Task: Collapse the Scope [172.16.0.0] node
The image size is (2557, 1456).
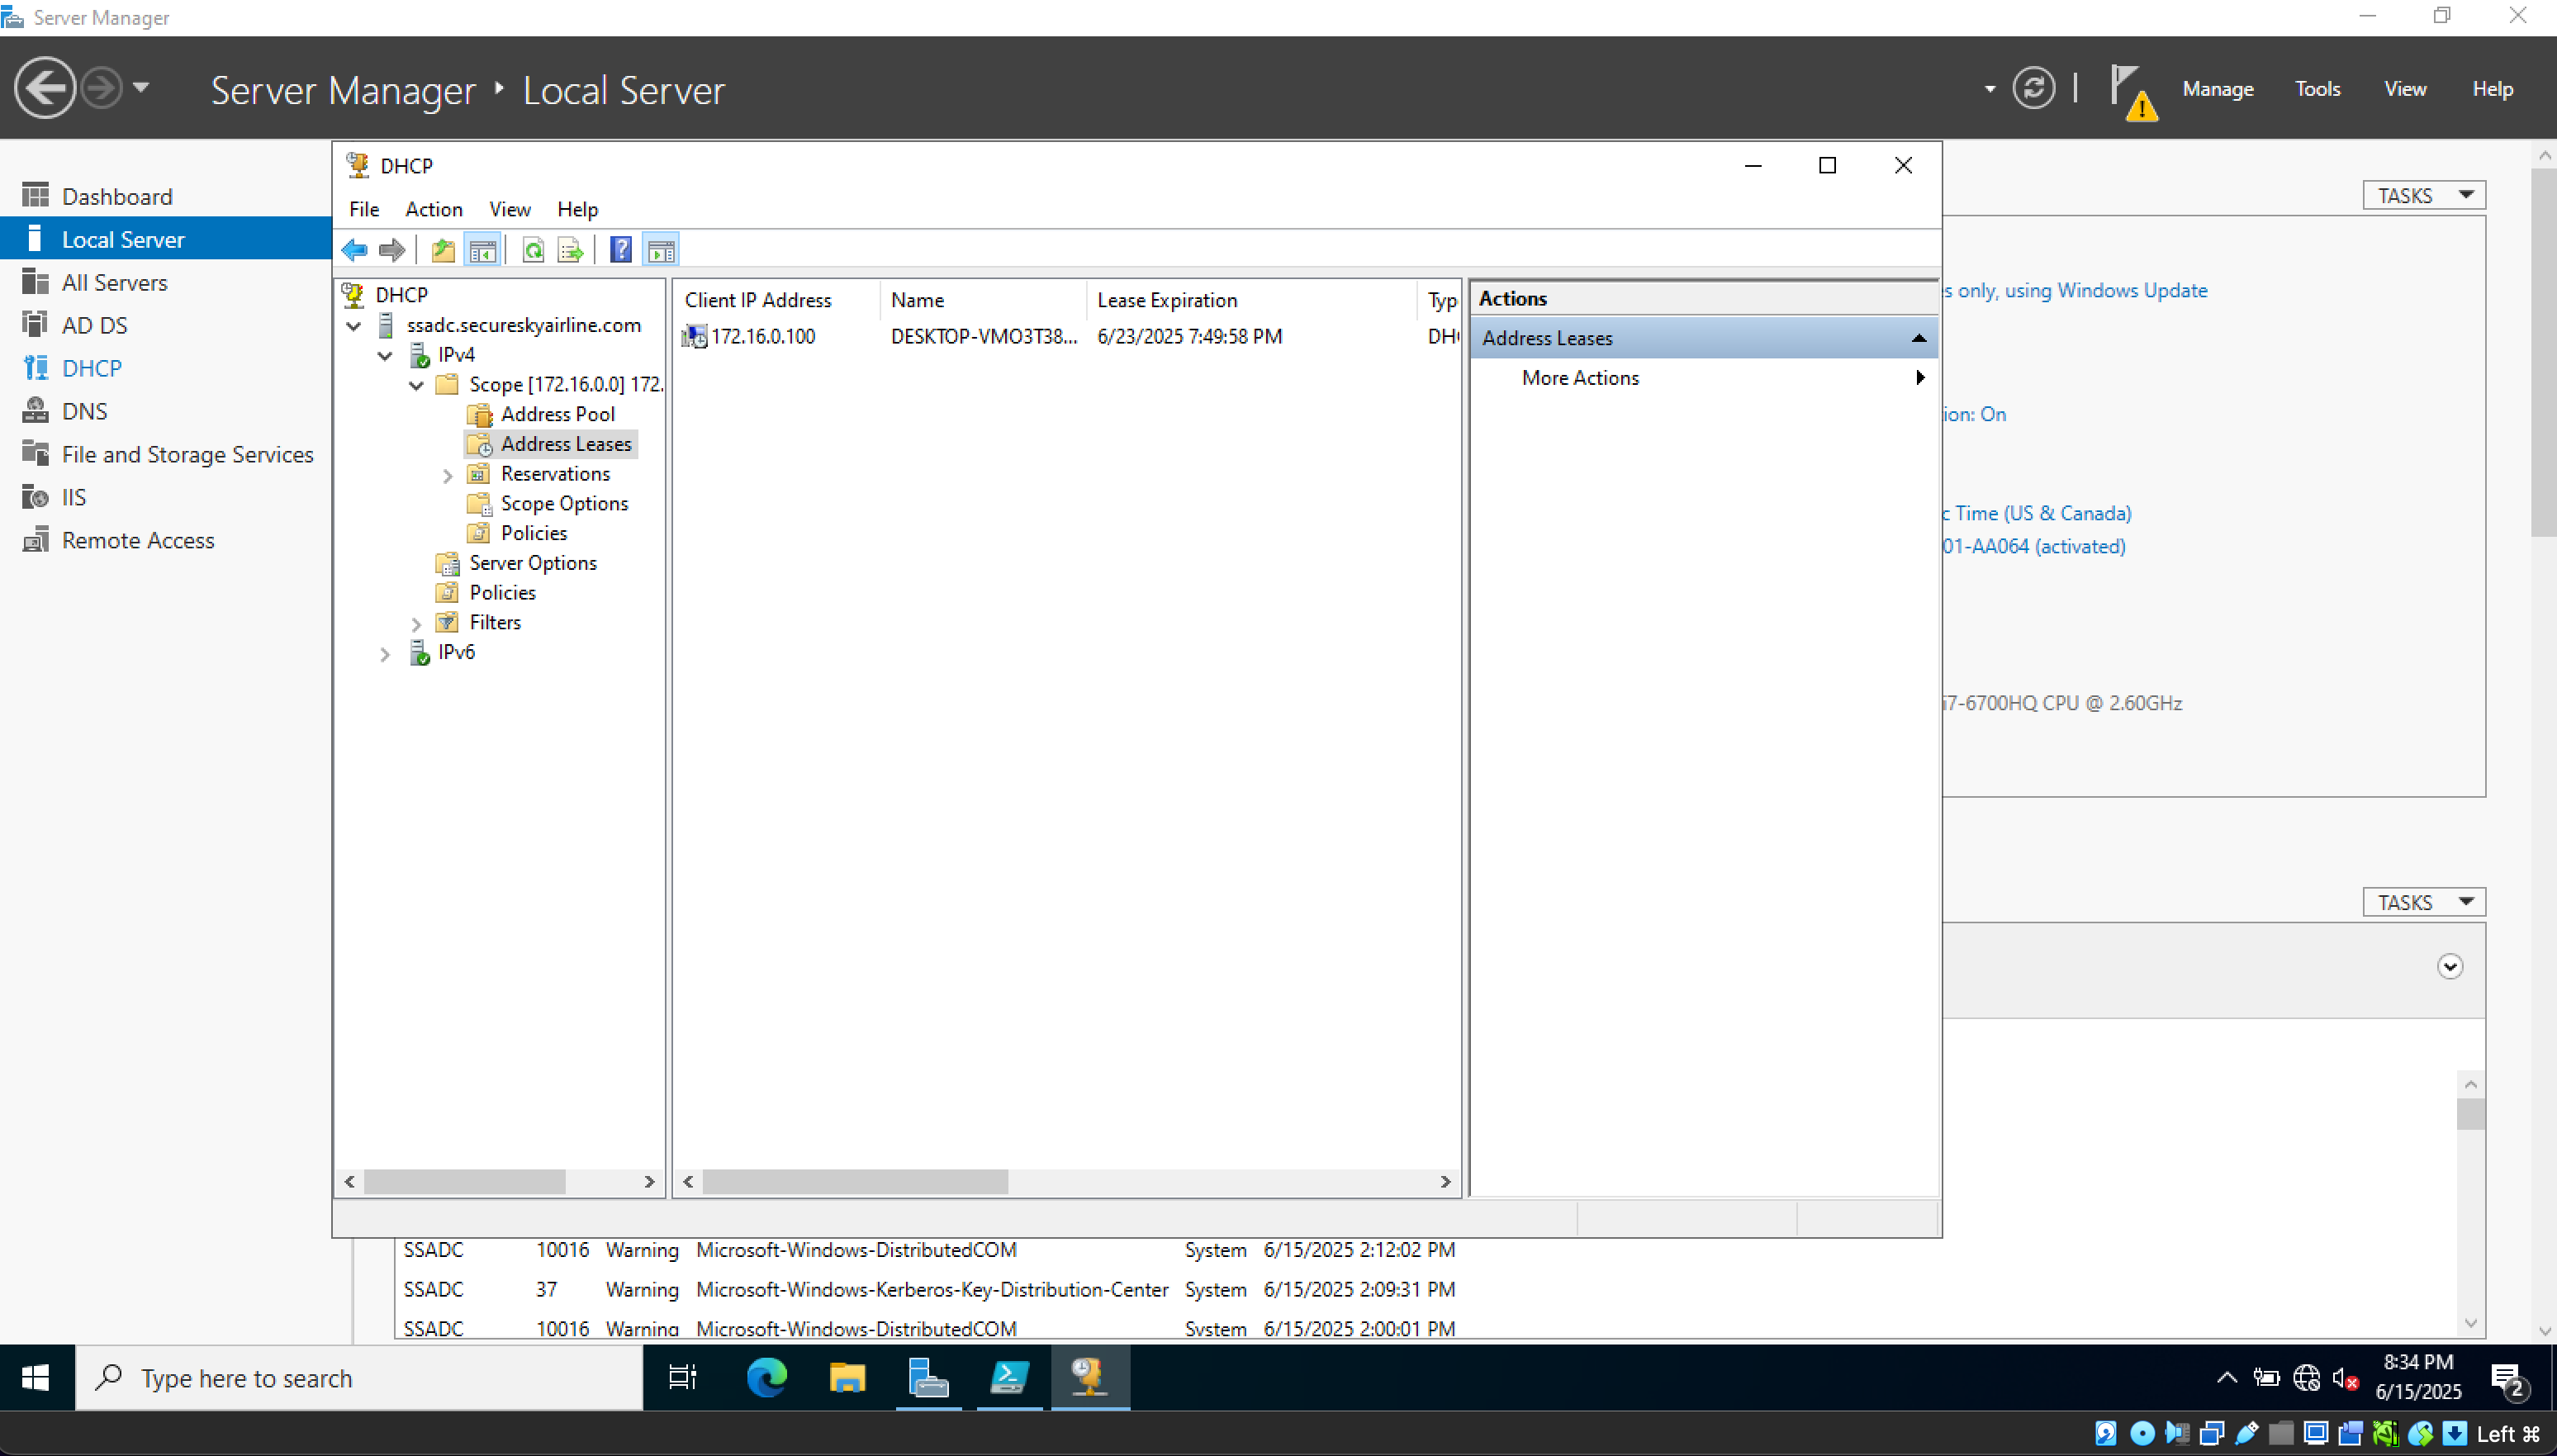Action: click(x=416, y=386)
